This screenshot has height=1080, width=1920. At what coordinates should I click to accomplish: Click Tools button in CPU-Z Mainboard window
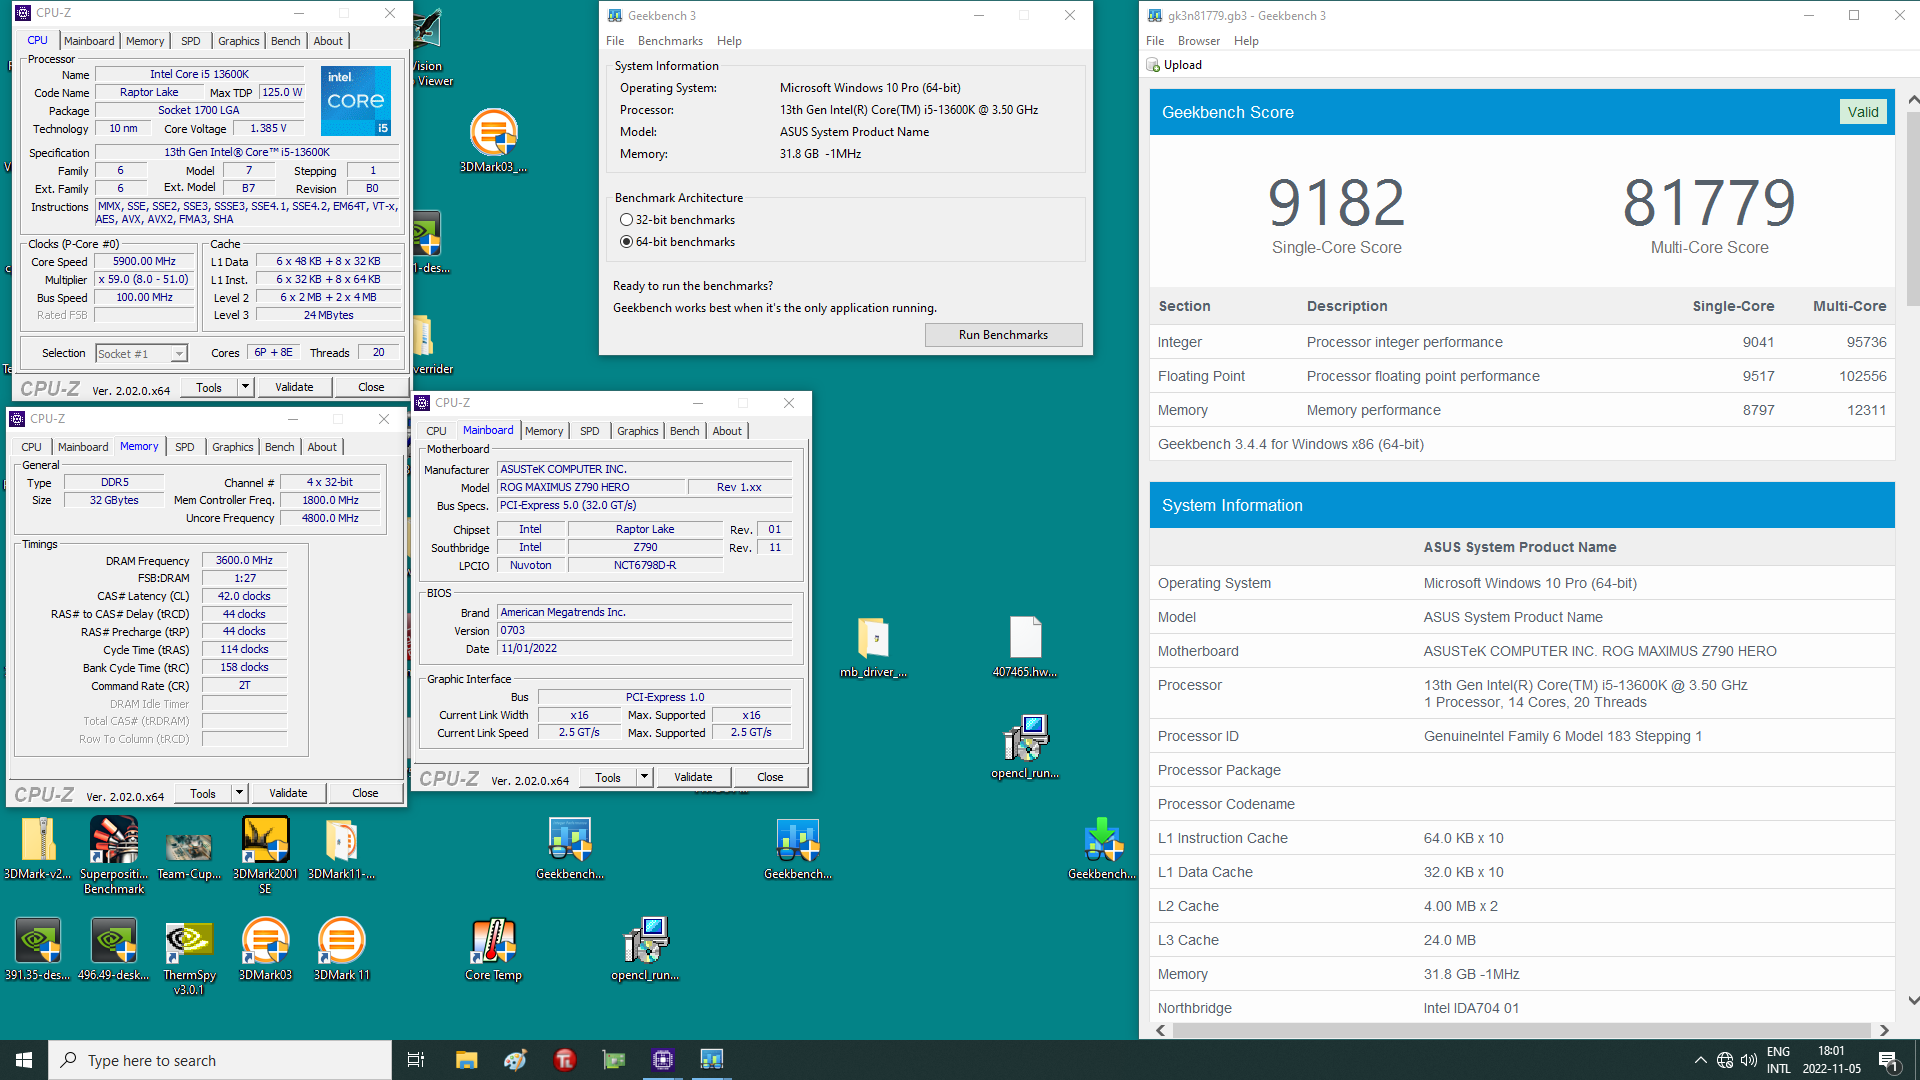(x=607, y=777)
